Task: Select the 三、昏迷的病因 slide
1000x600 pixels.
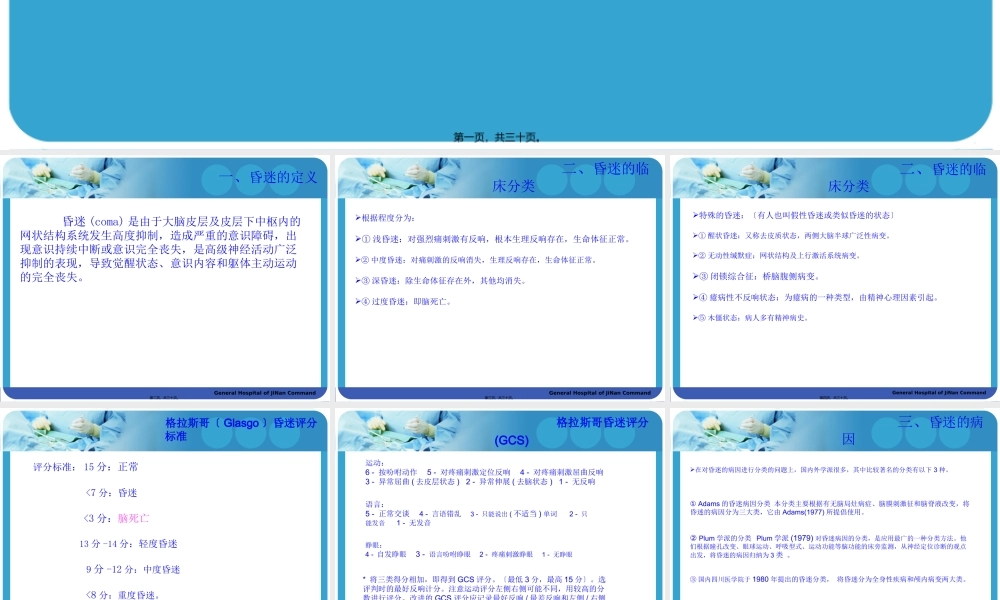Action: (x=833, y=500)
